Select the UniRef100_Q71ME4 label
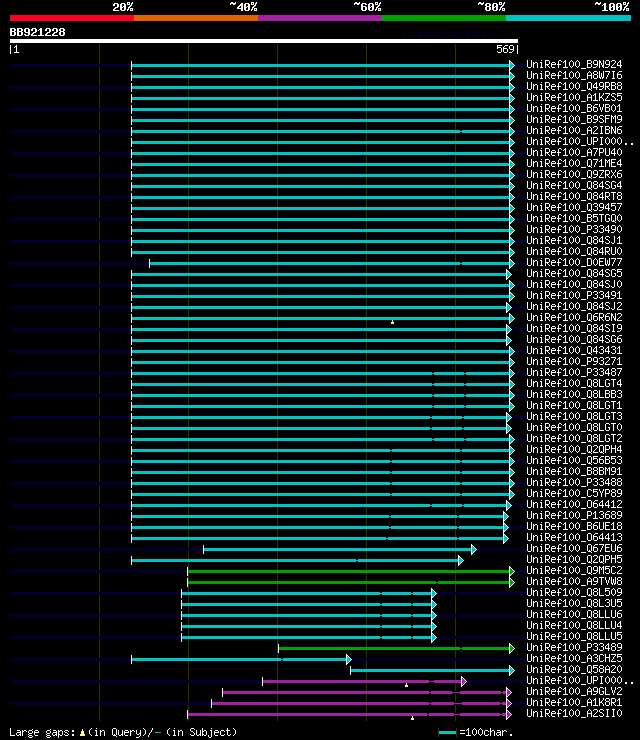 coord(574,163)
